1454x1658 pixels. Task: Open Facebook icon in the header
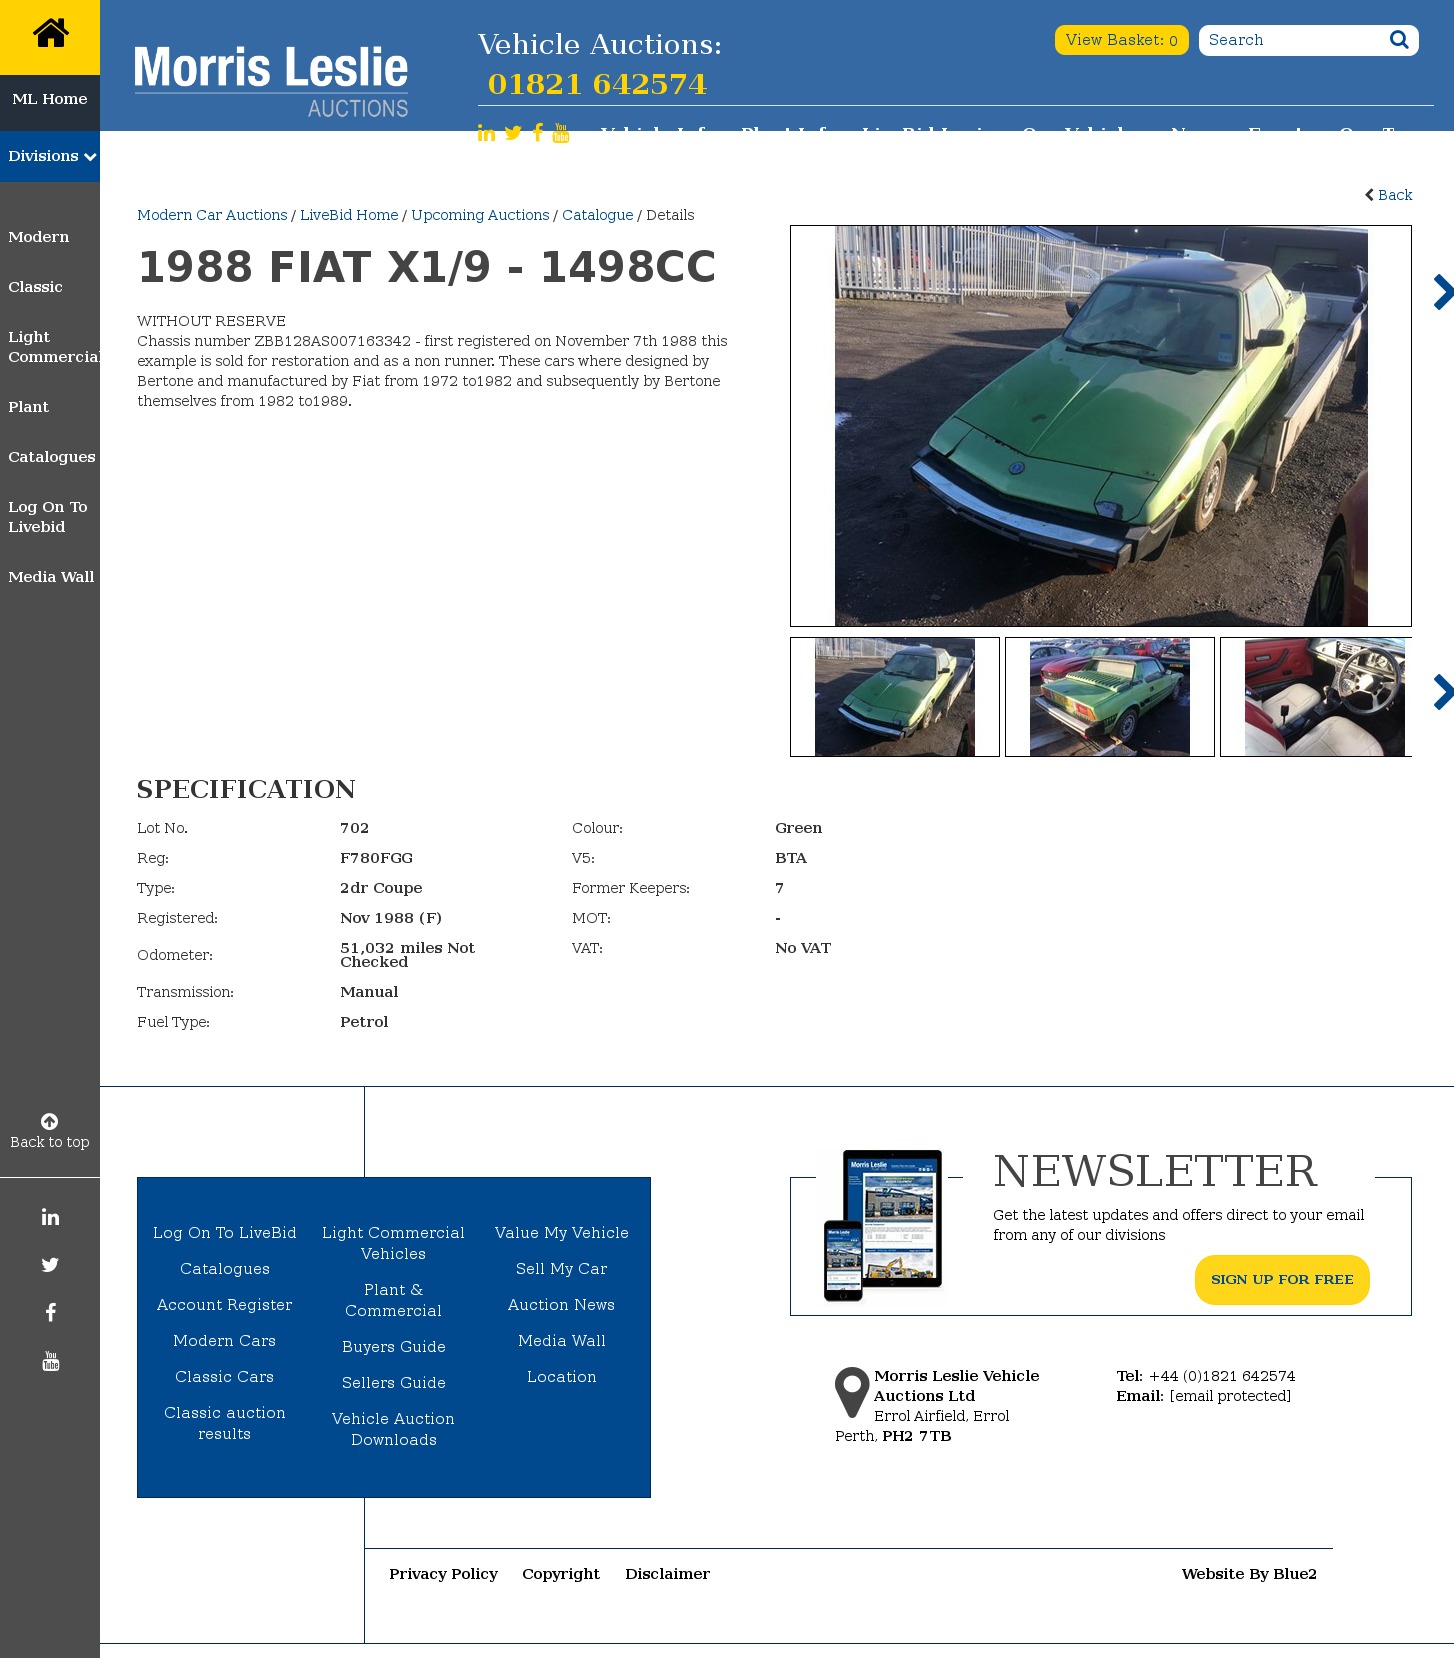(538, 133)
